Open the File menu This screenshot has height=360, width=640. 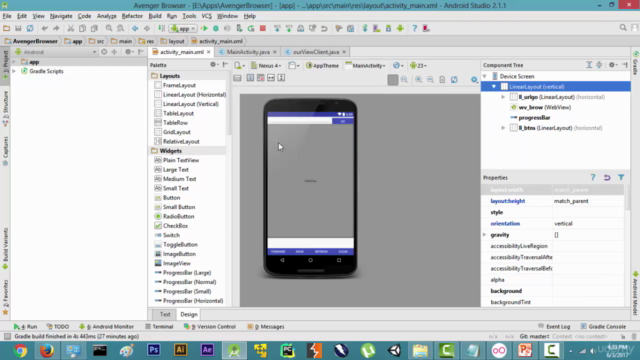(7, 16)
